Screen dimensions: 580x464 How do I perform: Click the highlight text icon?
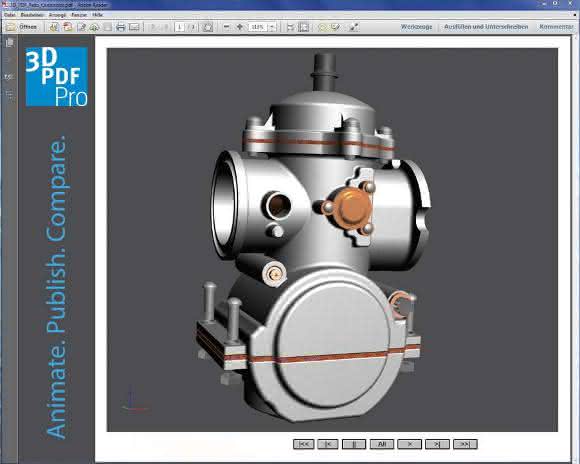pos(335,27)
